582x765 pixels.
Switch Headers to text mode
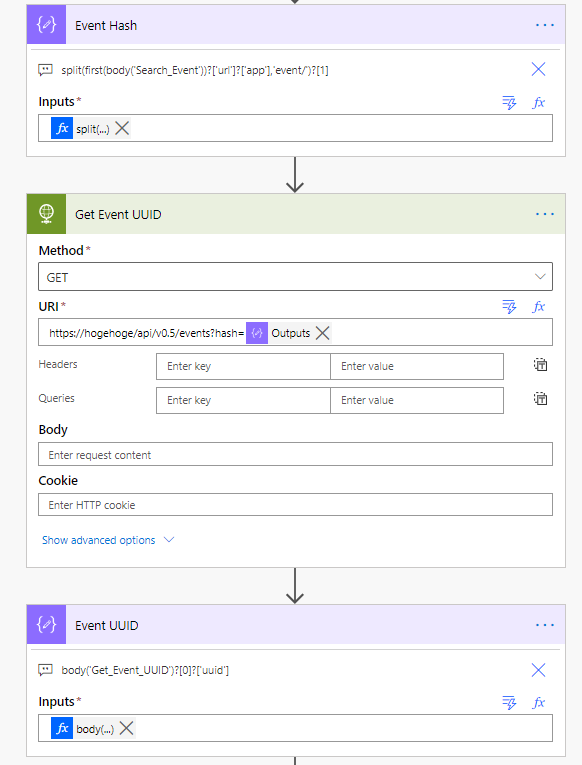540,365
